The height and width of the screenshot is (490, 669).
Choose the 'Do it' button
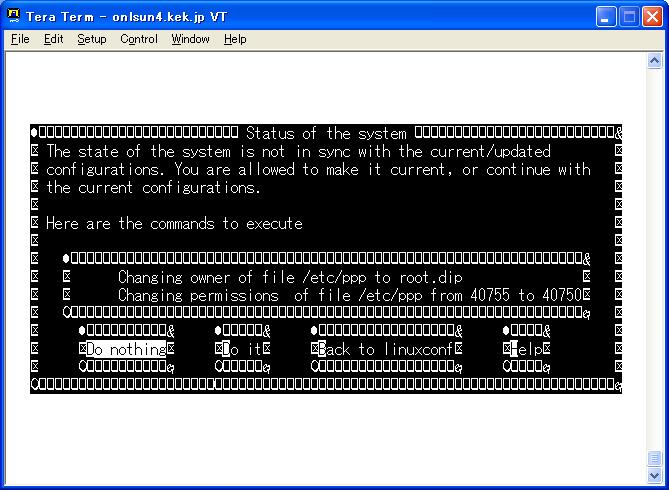coord(242,350)
